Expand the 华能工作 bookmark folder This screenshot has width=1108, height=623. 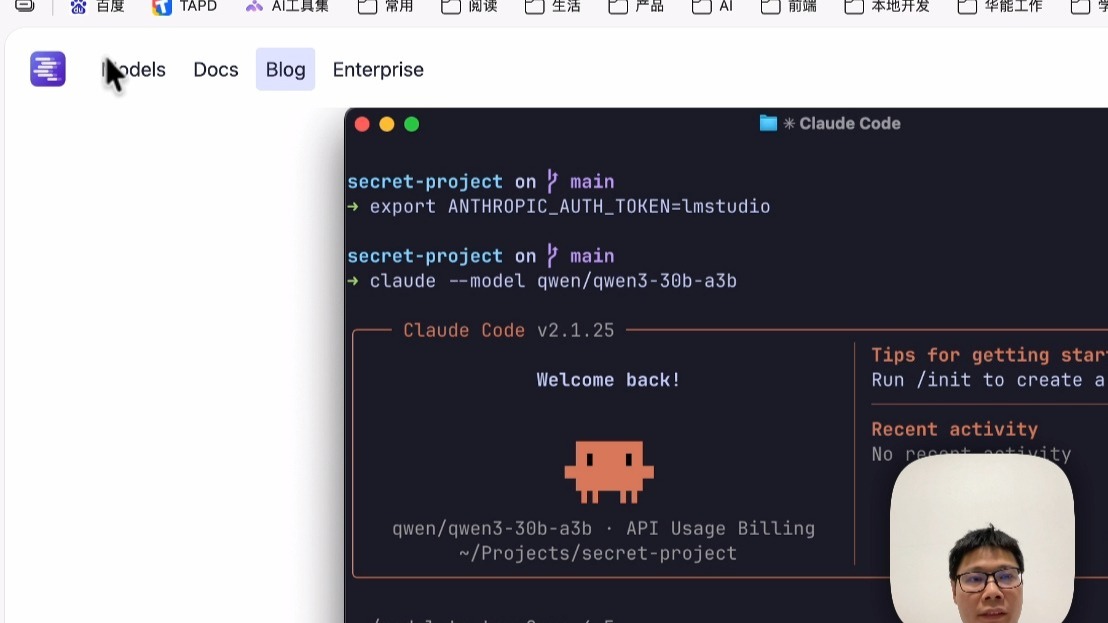pyautogui.click(x=1000, y=6)
